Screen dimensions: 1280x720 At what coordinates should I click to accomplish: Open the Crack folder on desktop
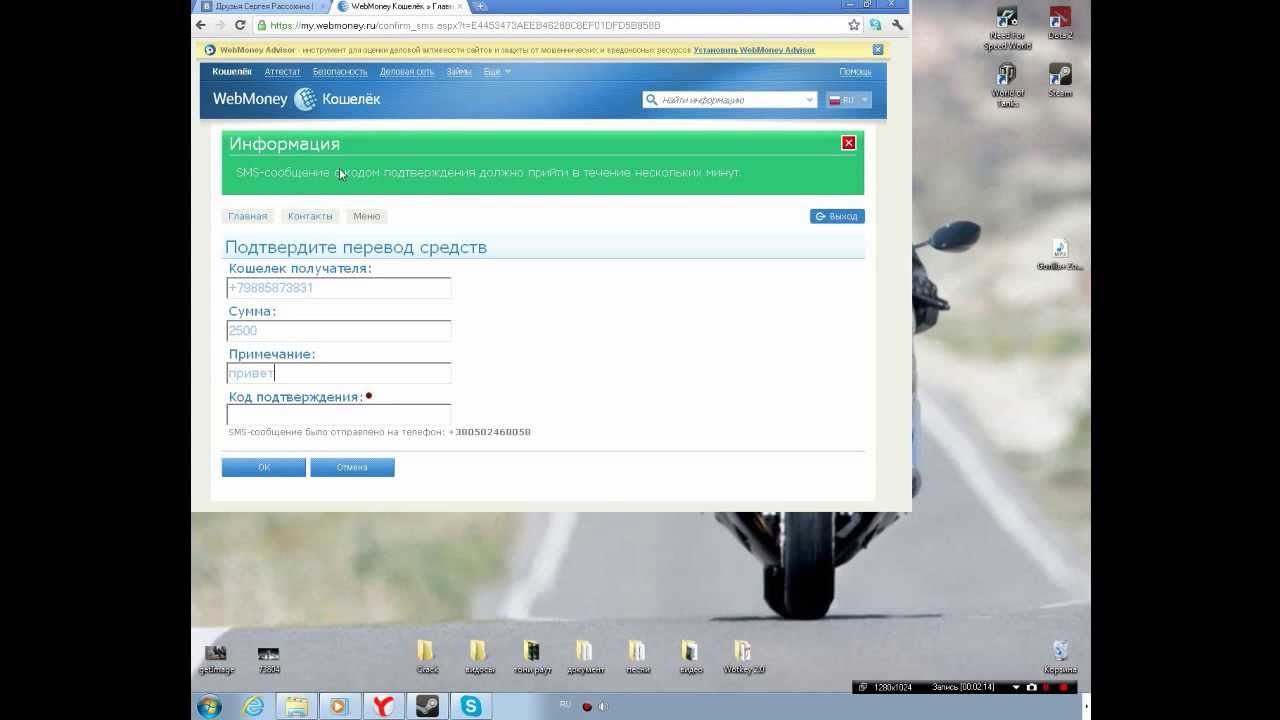(x=427, y=657)
